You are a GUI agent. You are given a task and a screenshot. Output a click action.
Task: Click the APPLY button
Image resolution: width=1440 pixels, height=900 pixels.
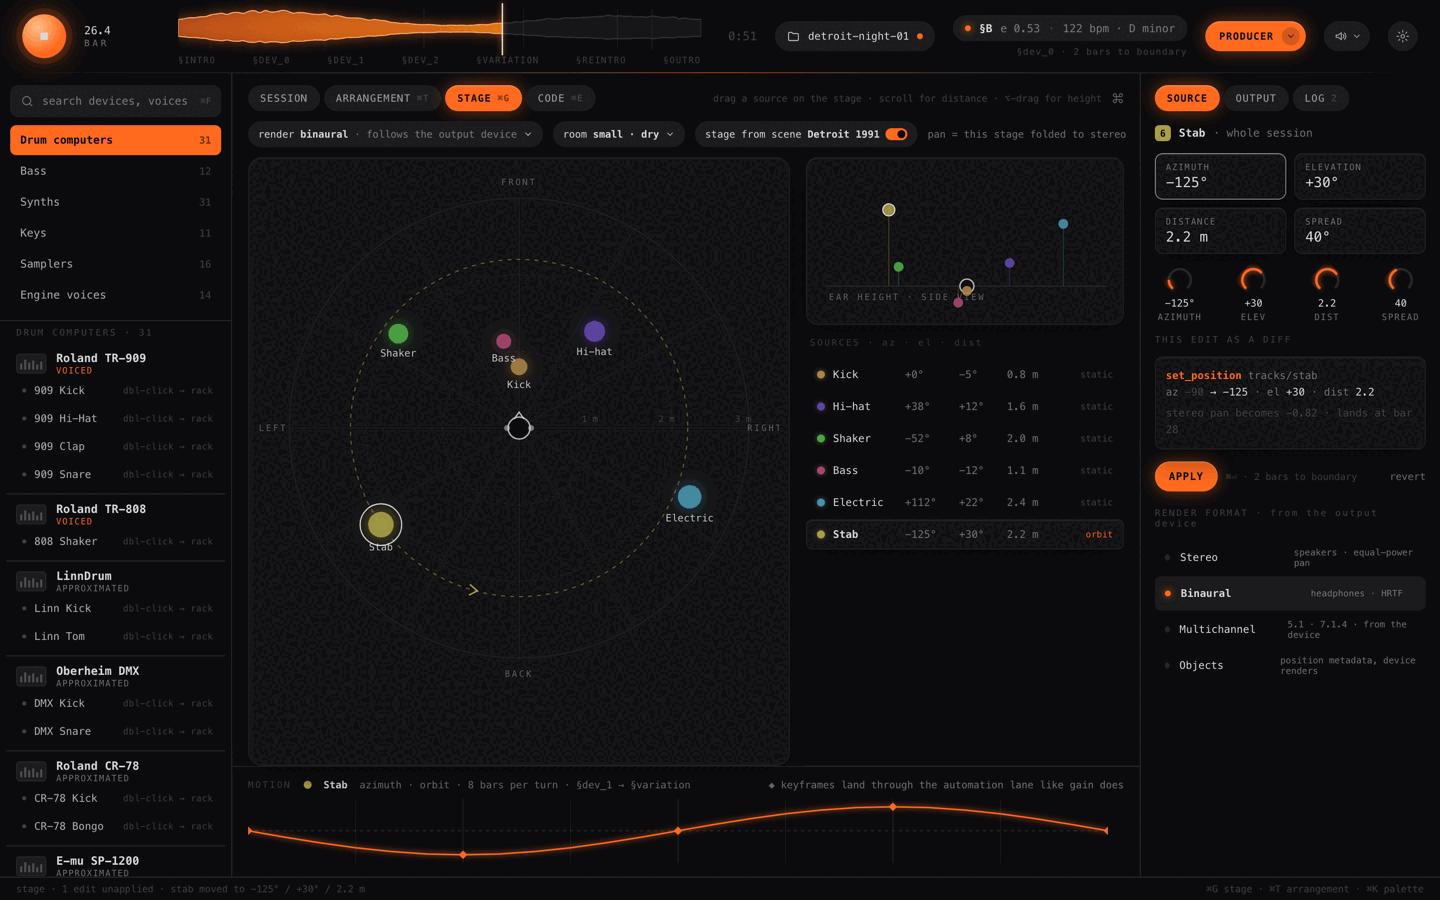1186,476
